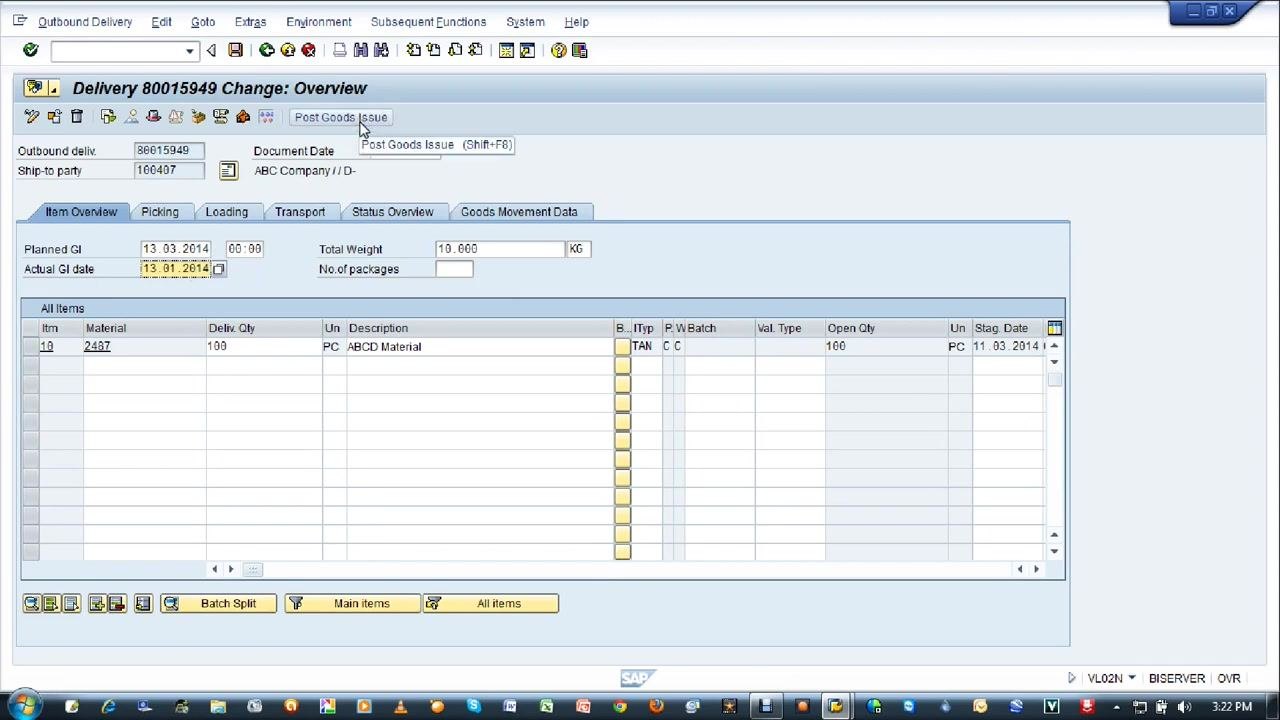Click the Help question mark icon

click(x=559, y=50)
